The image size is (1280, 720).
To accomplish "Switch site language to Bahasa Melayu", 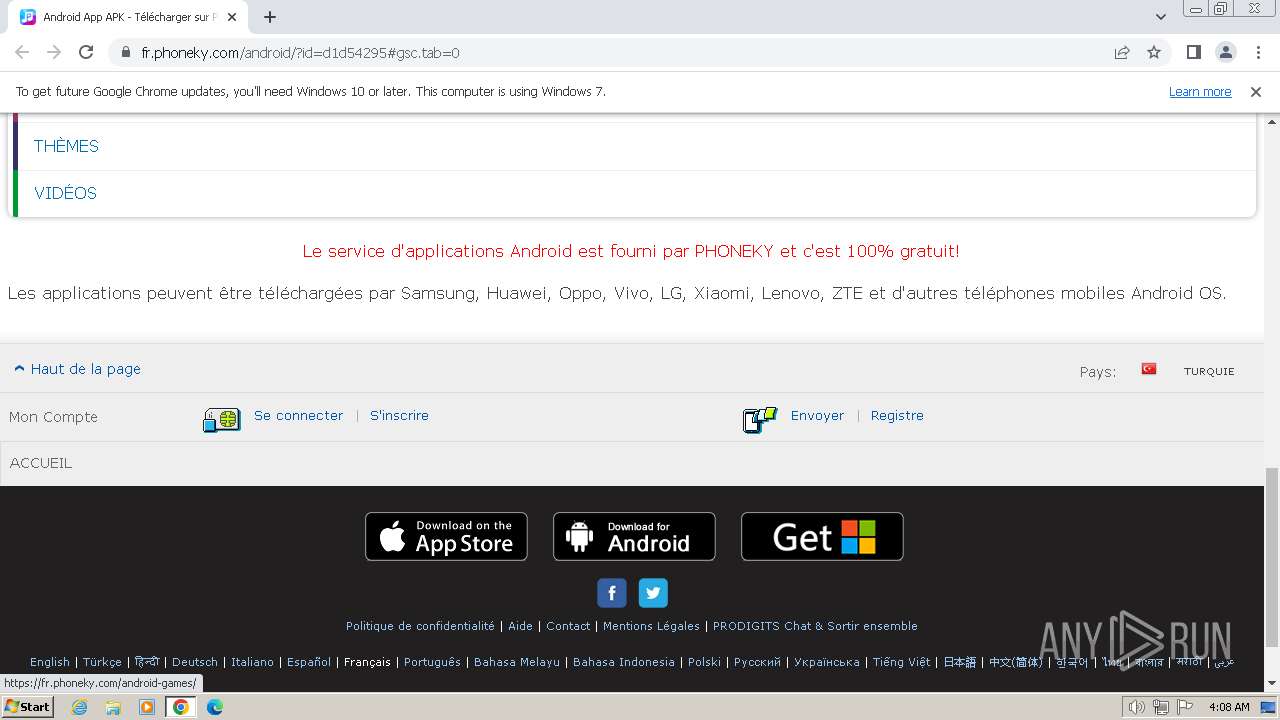I will [517, 662].
